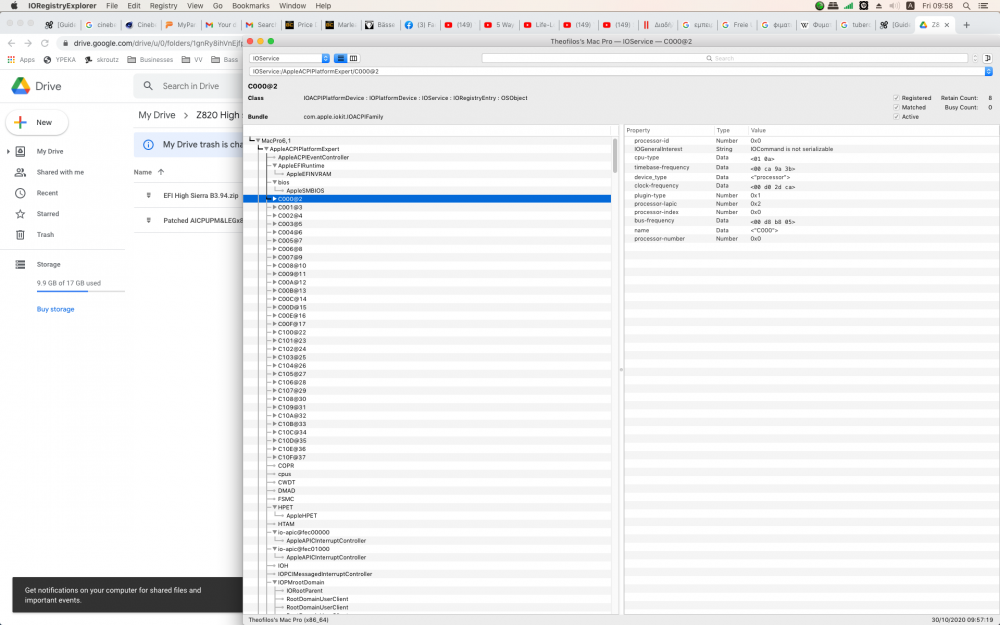Collapse the IOPMrootDomain node
The image size is (1000, 625).
[x=275, y=582]
